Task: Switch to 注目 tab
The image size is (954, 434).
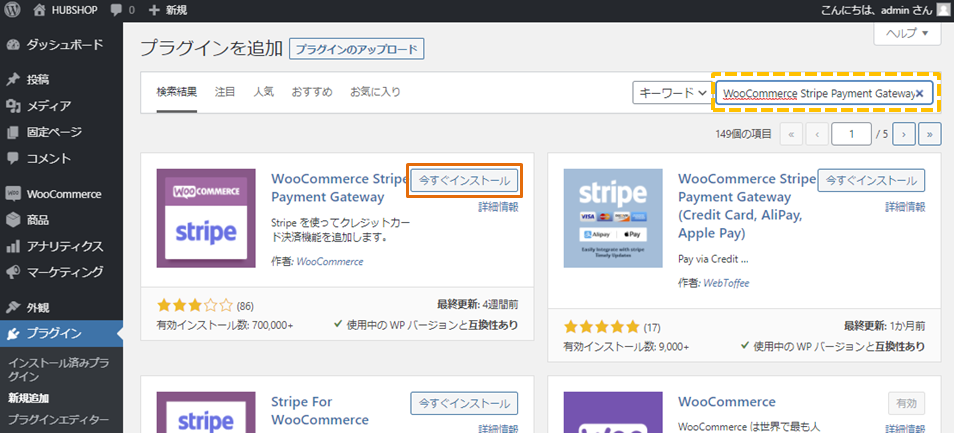Action: 225,93
